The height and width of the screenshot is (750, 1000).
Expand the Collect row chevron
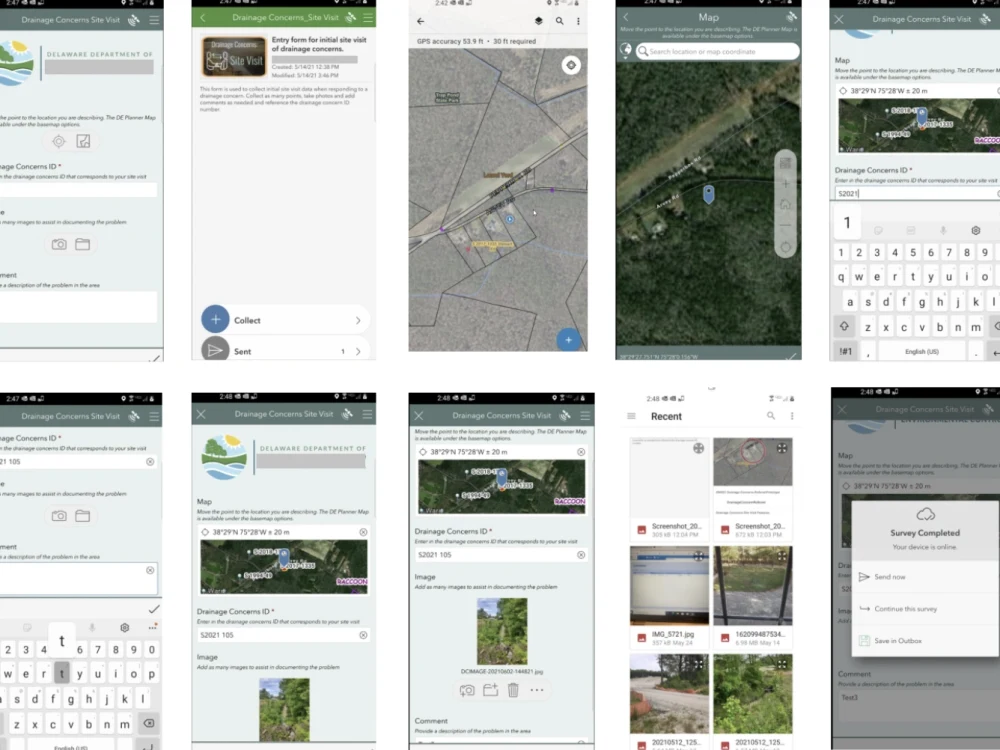(x=358, y=321)
